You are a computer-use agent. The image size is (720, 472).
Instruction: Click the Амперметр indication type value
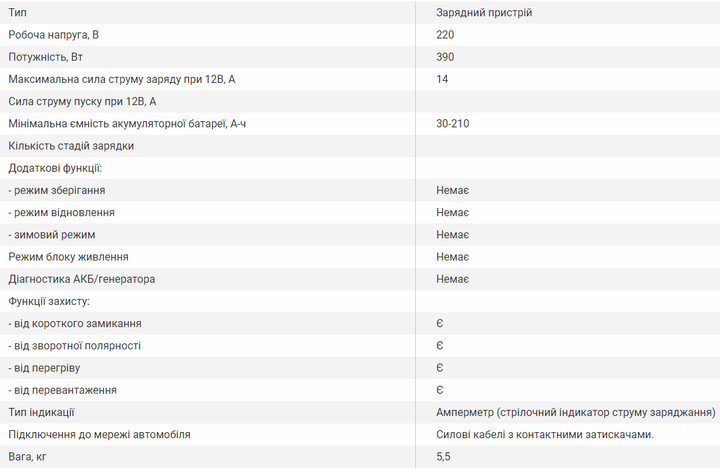576,412
